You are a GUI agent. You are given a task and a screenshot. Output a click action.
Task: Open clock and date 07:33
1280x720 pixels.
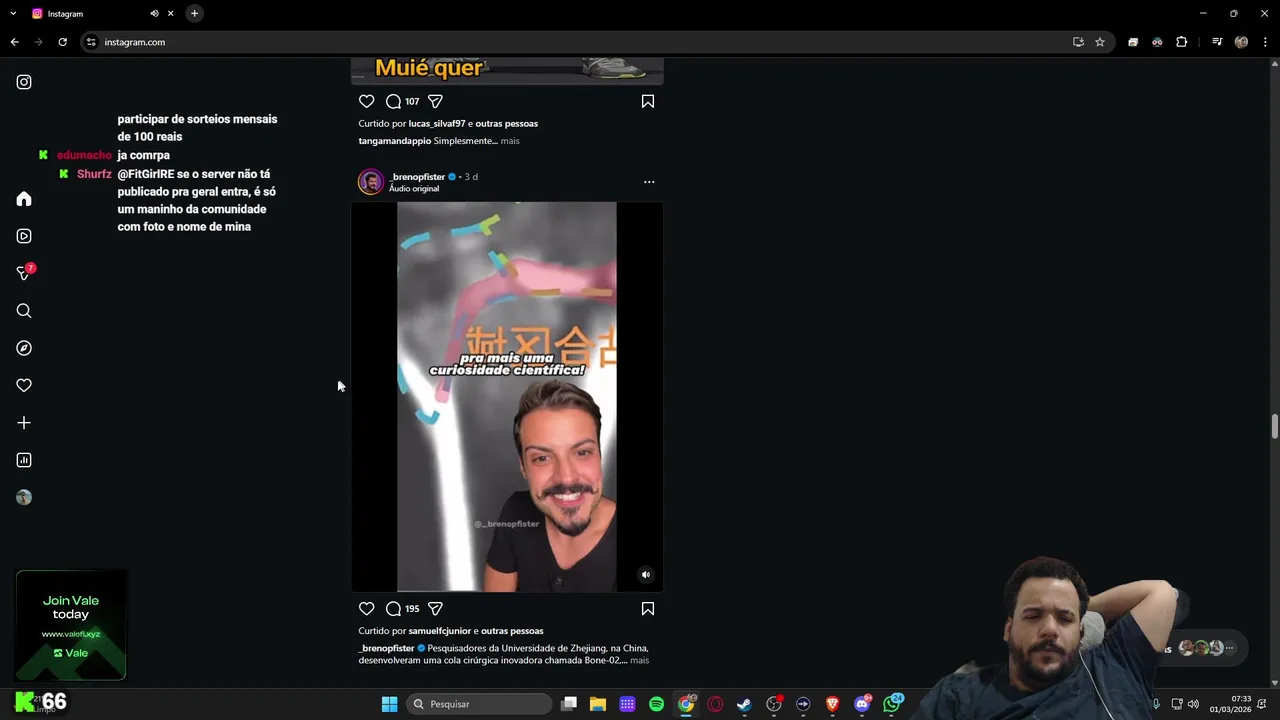[1230, 704]
